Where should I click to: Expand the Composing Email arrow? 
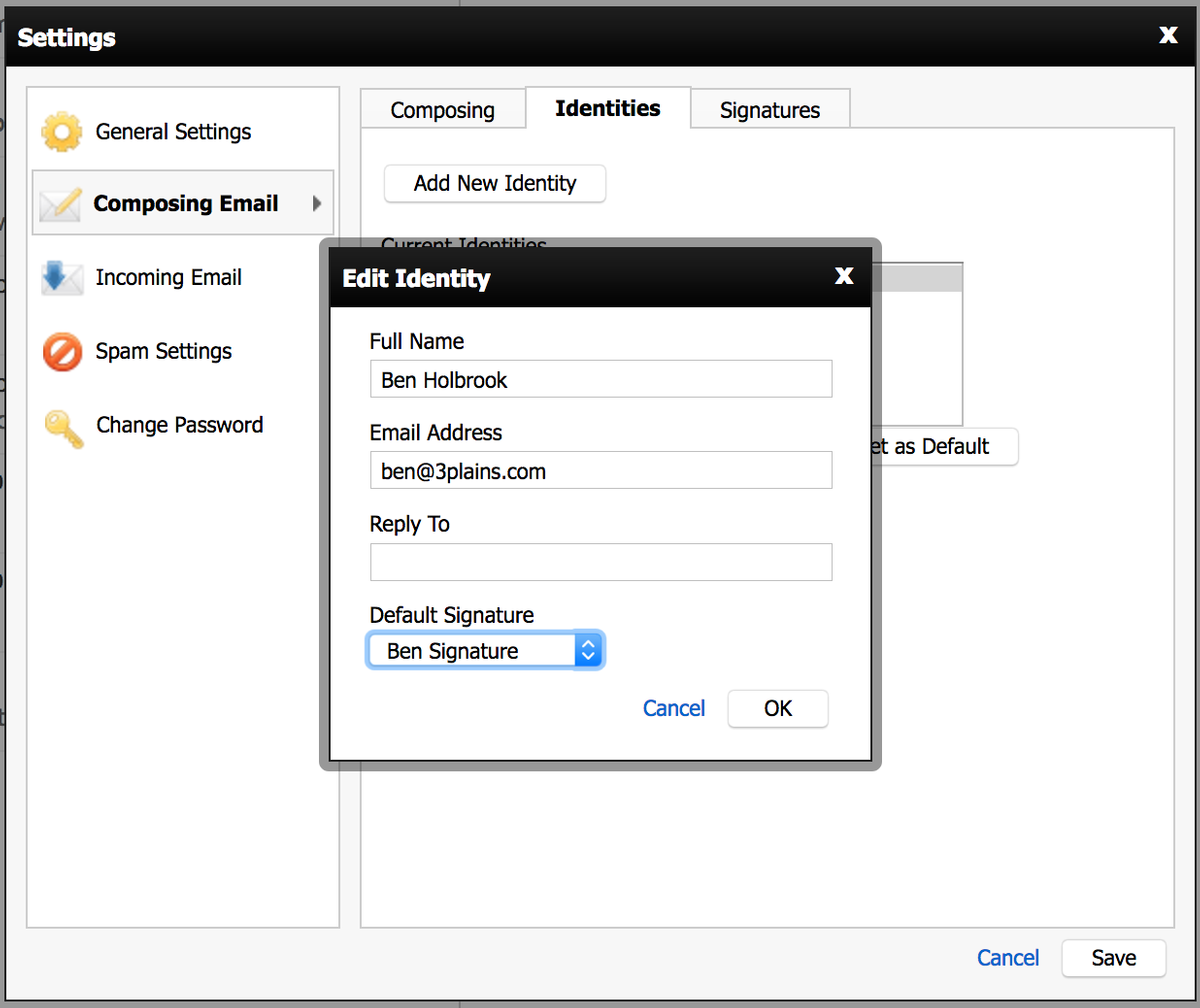317,203
